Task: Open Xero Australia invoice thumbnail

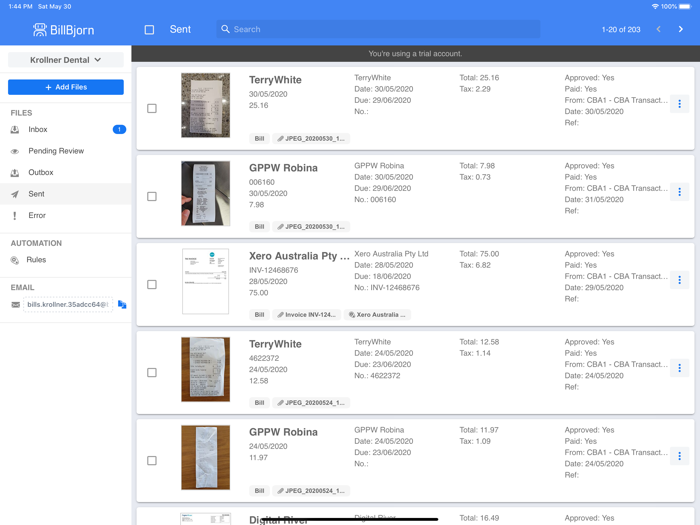Action: pyautogui.click(x=205, y=281)
